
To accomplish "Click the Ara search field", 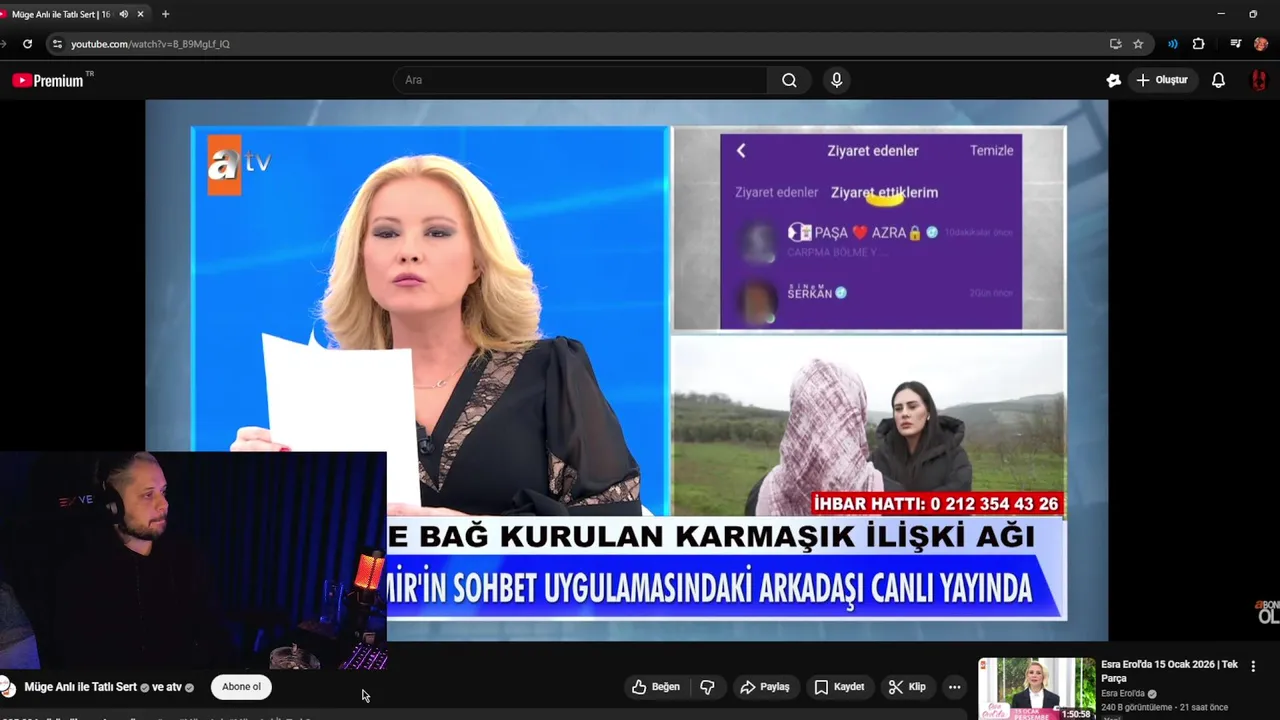I will coord(580,80).
